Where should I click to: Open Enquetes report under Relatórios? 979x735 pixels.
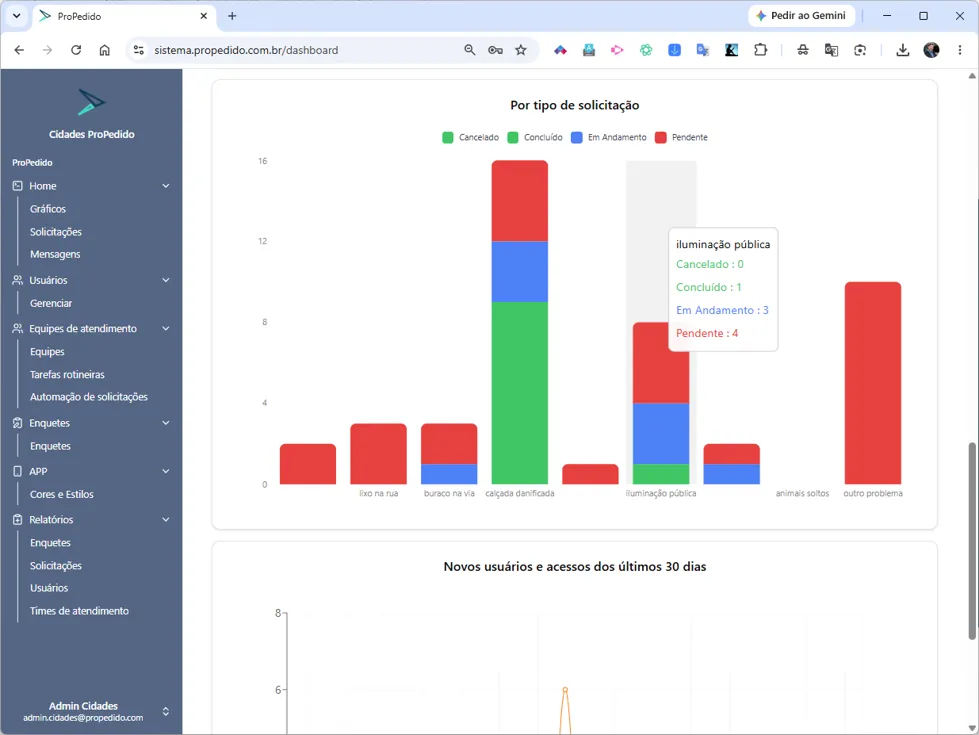point(51,543)
